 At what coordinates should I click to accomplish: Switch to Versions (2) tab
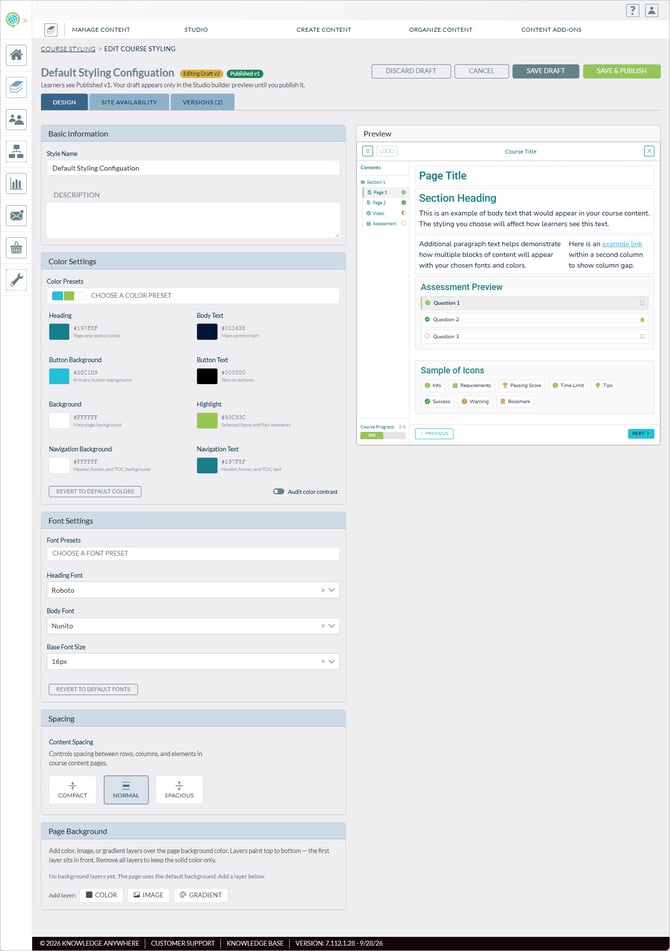pyautogui.click(x=203, y=102)
